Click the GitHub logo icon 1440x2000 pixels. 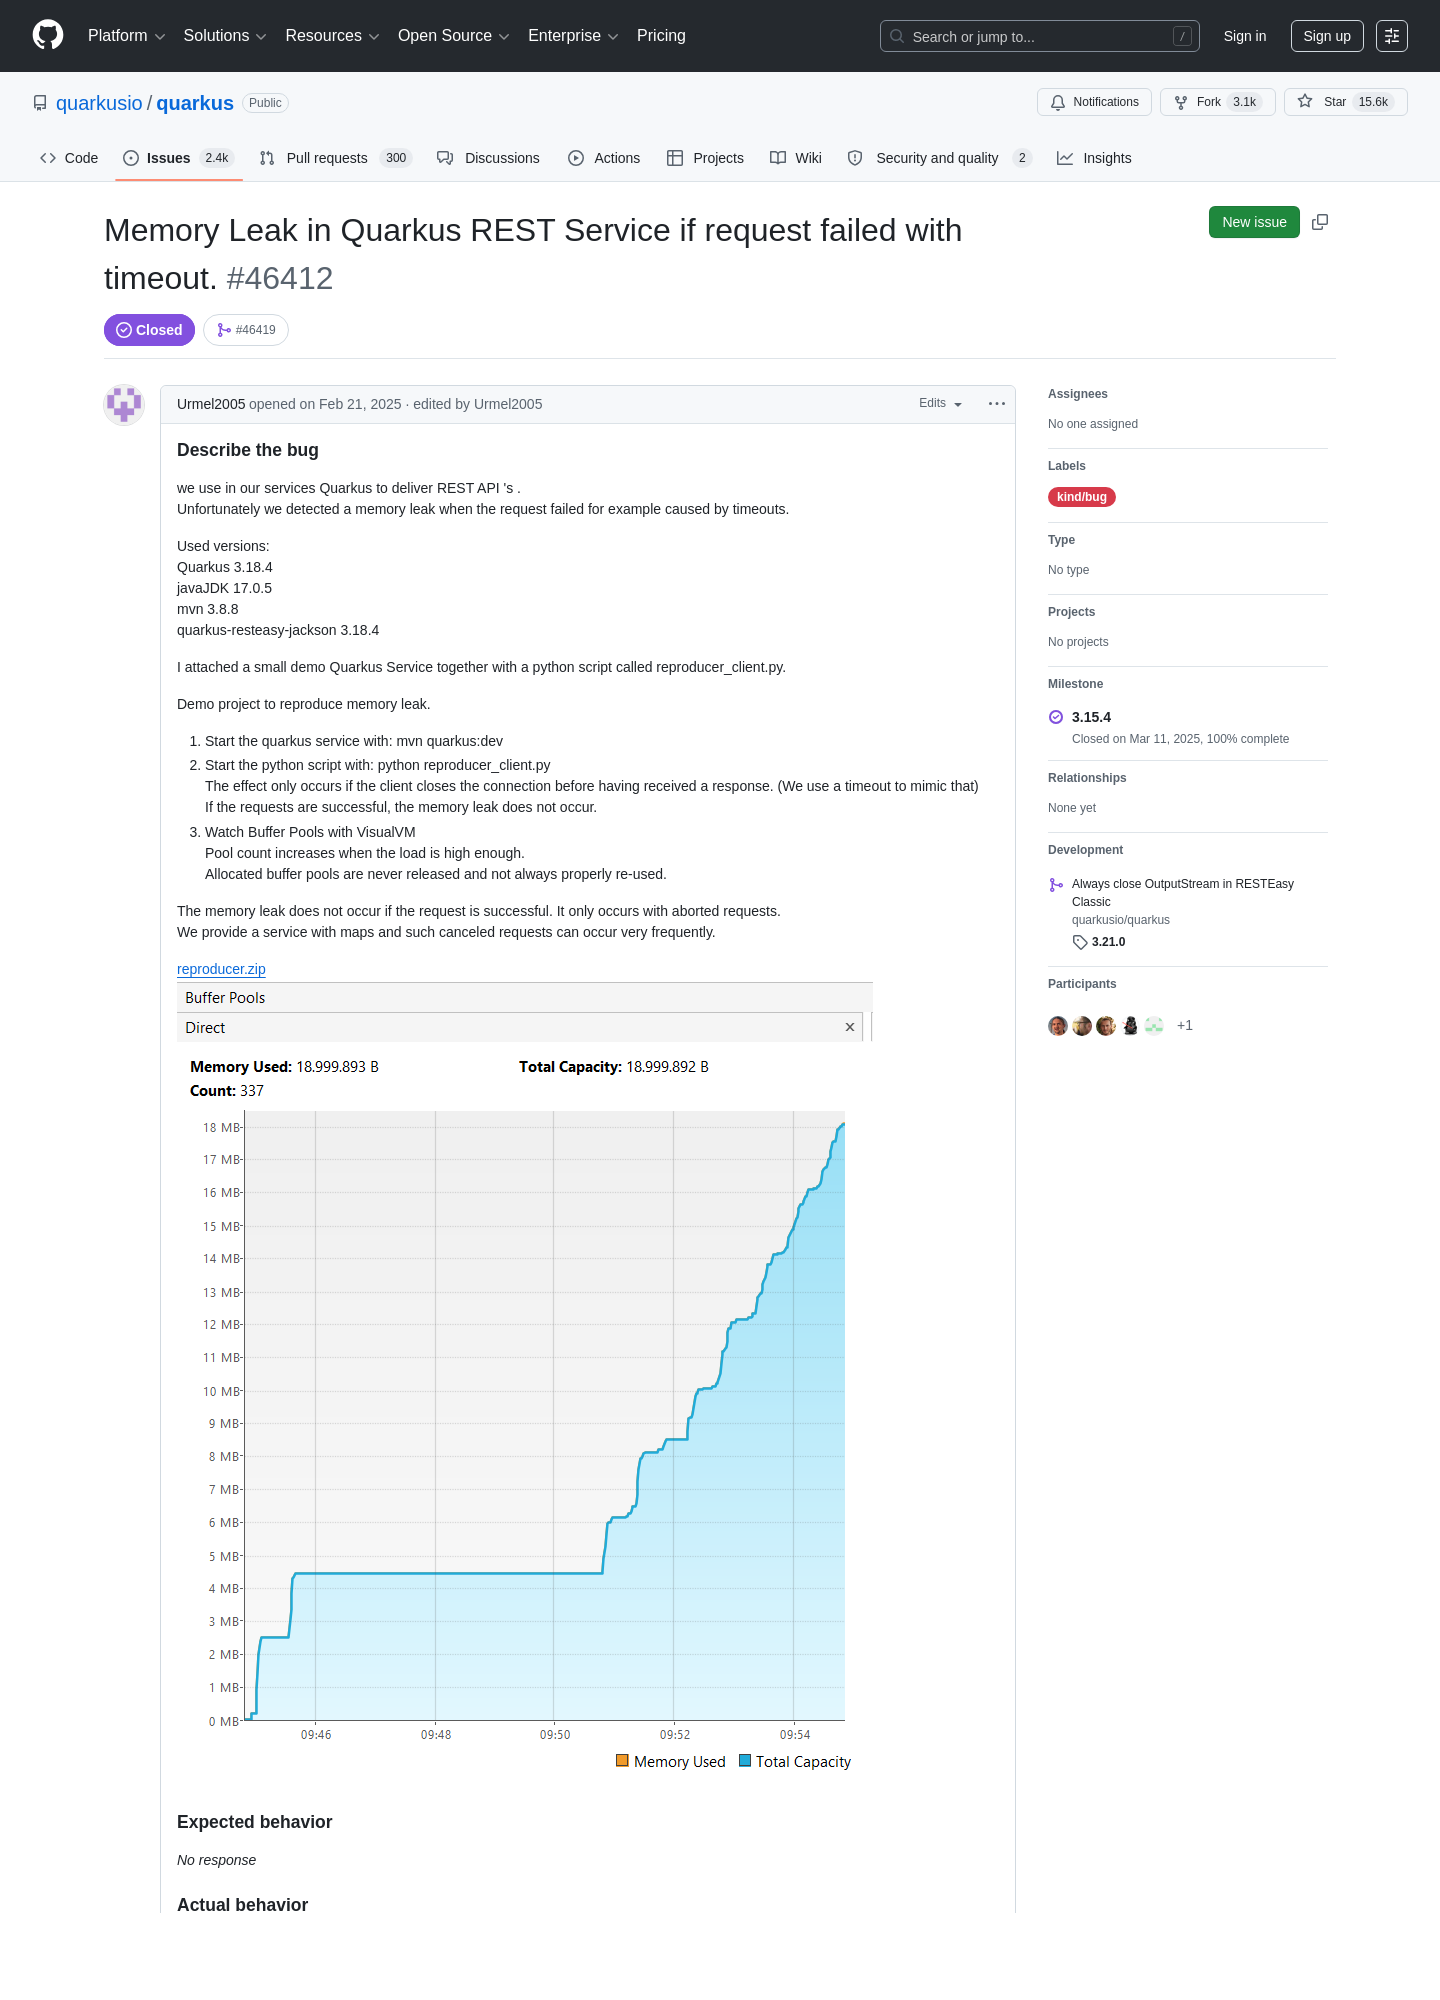48,35
